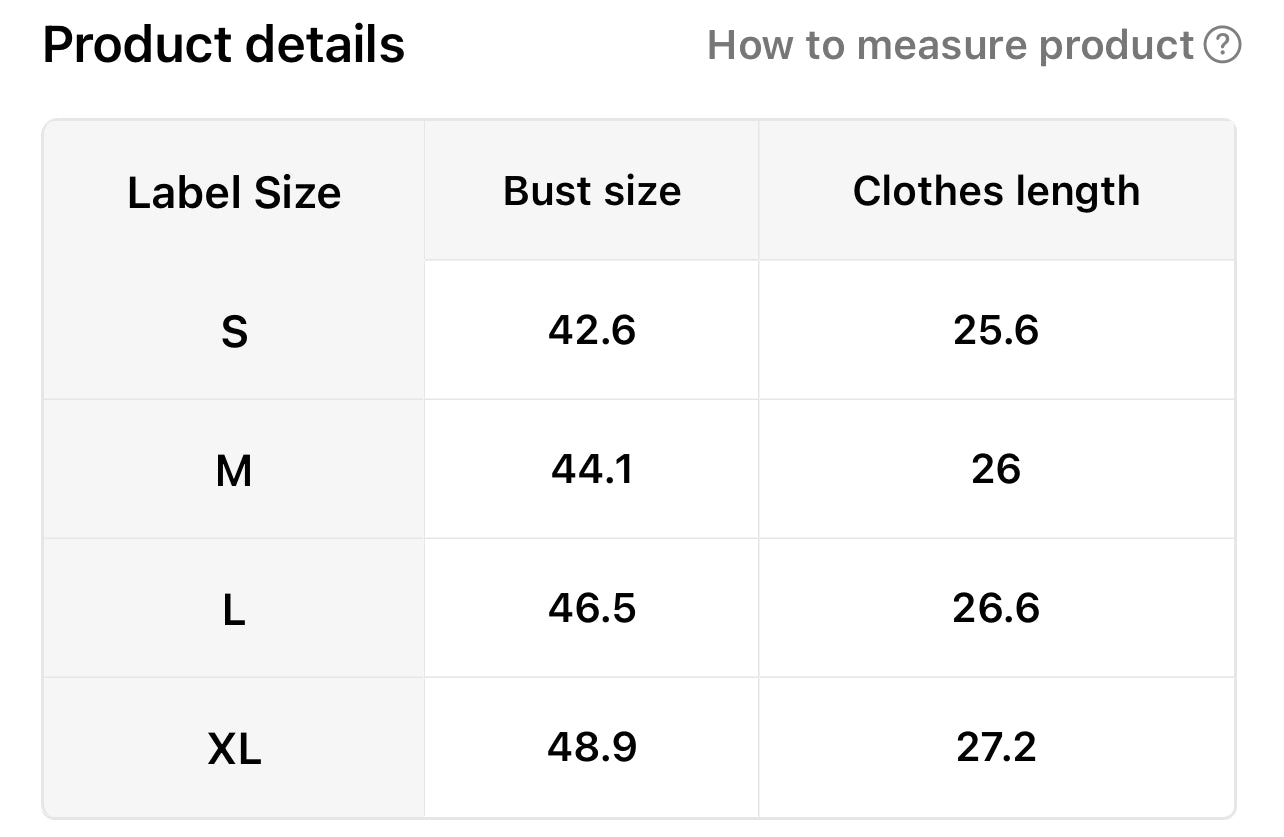The image size is (1284, 837).
Task: Click the question mark help icon
Action: pyautogui.click(x=1222, y=45)
